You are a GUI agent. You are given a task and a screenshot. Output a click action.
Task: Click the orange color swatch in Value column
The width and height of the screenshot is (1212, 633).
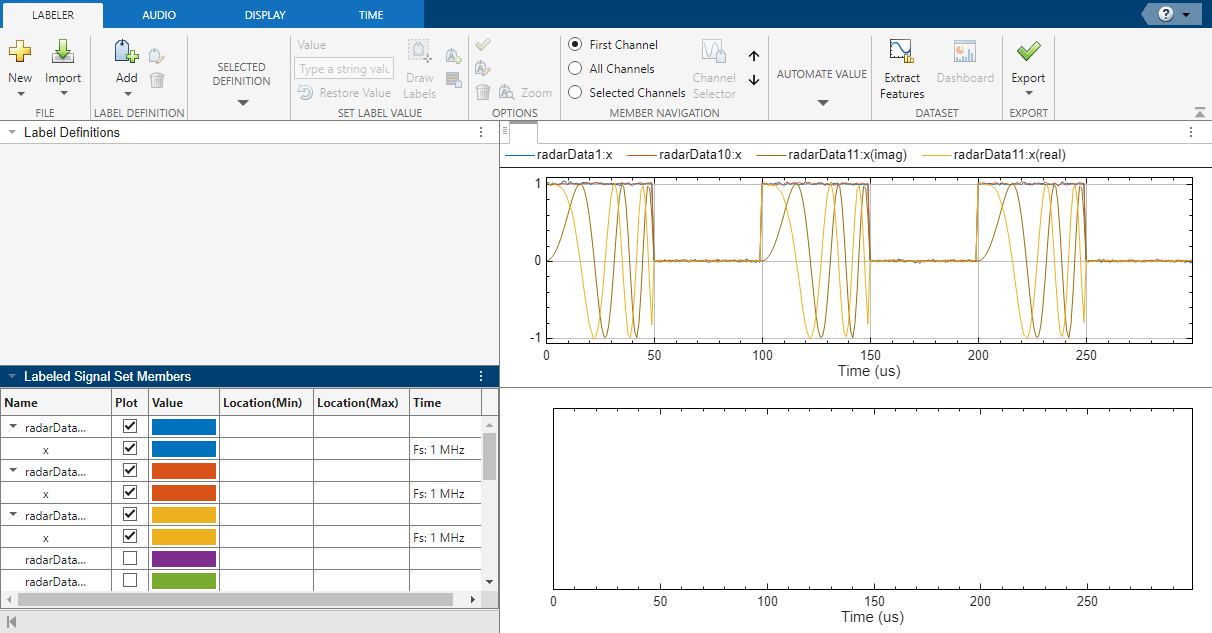pyautogui.click(x=183, y=471)
